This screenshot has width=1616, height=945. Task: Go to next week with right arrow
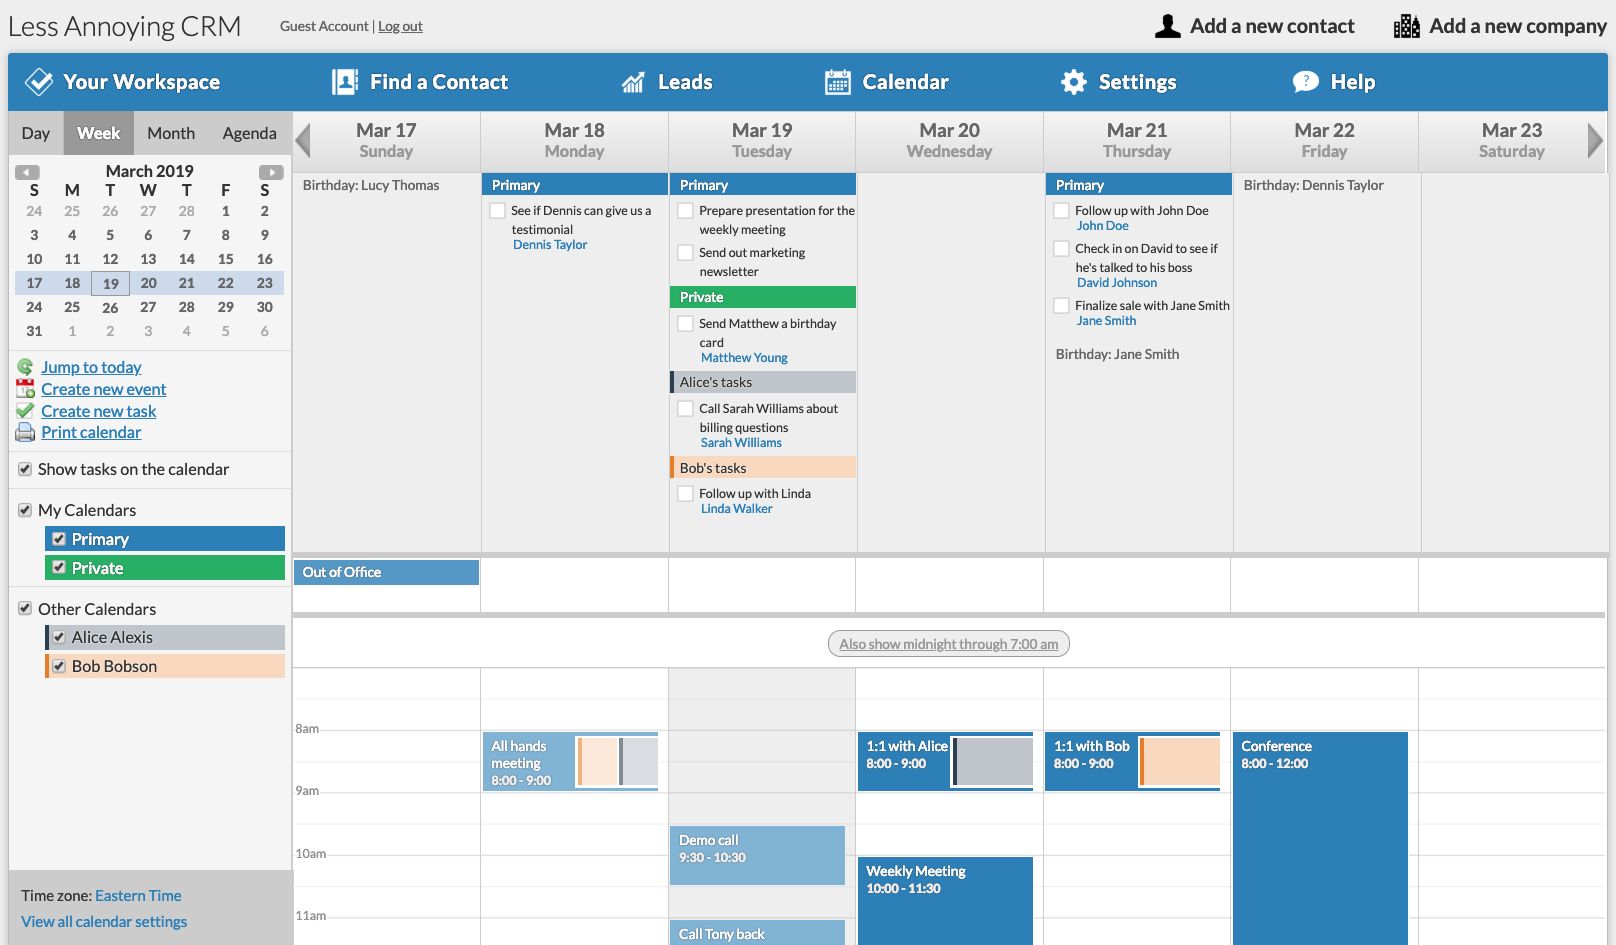click(x=1595, y=140)
